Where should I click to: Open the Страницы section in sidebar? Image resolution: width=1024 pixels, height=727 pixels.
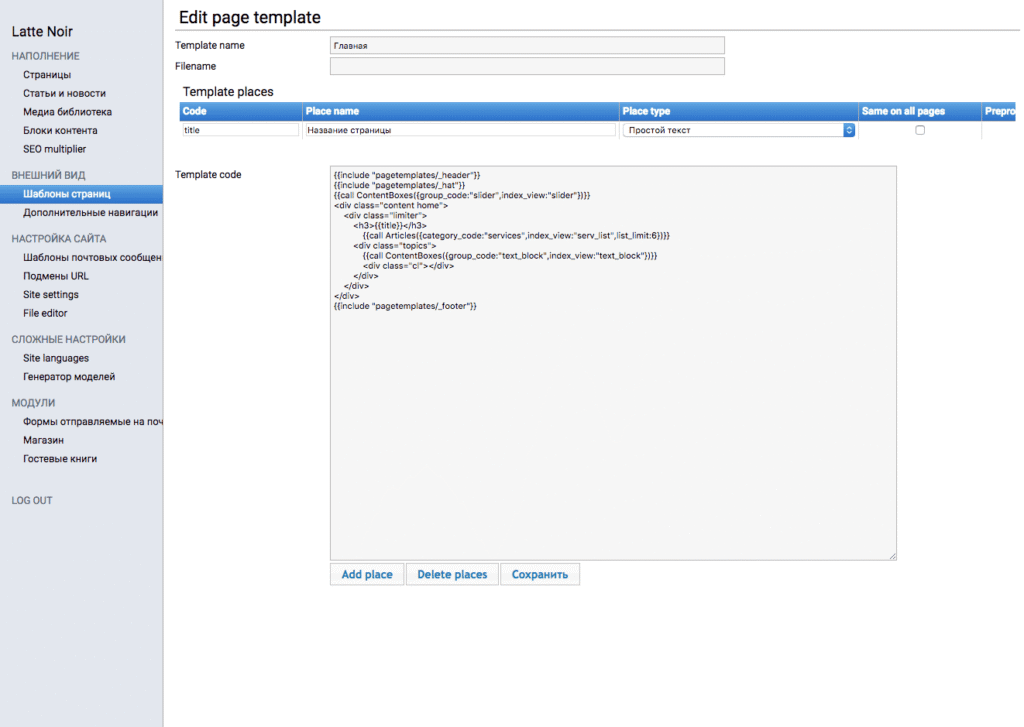pyautogui.click(x=47, y=75)
